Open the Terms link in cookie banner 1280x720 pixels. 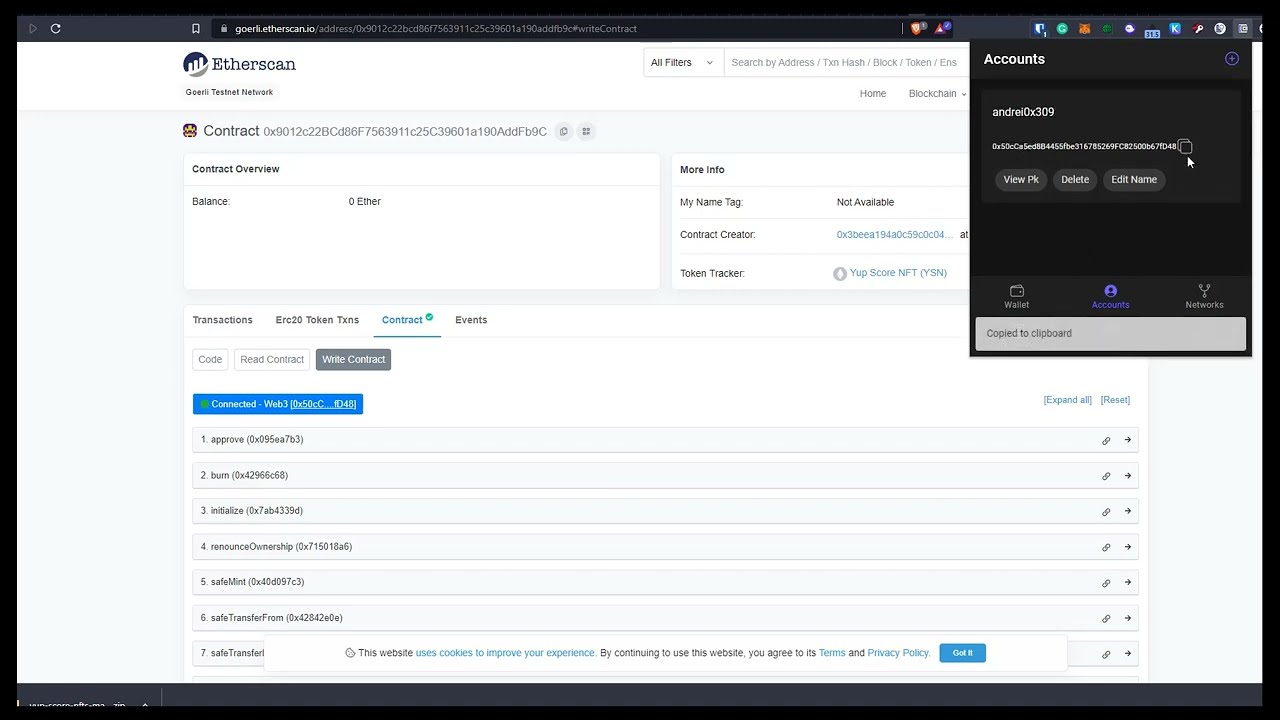coord(832,653)
